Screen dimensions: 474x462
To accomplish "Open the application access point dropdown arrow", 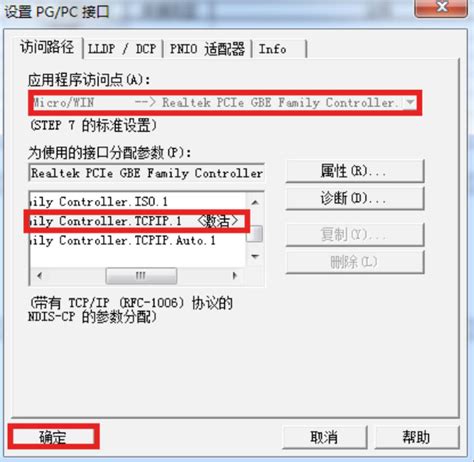I will [410, 102].
